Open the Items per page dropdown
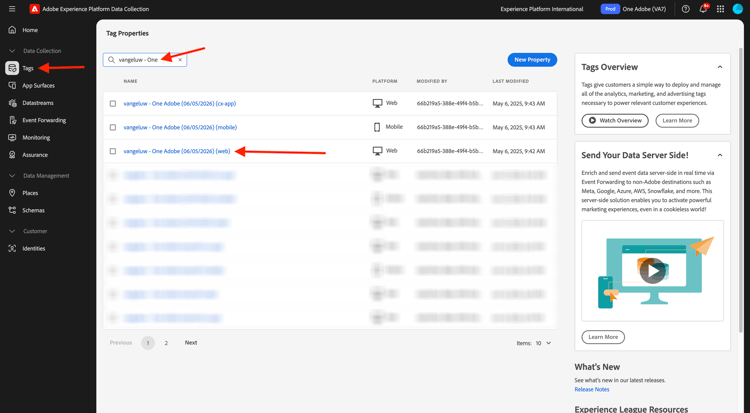This screenshot has height=413, width=750. [543, 343]
